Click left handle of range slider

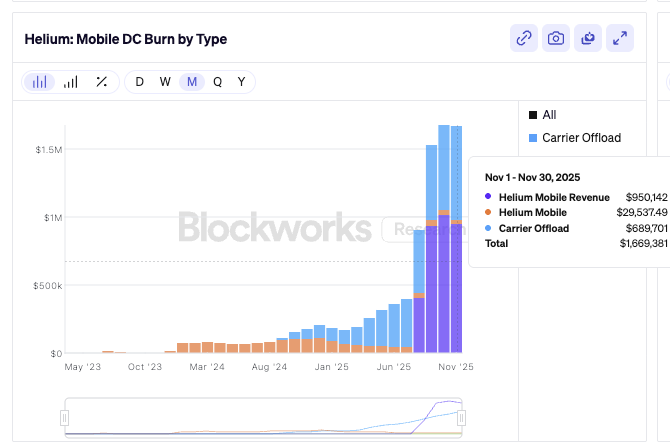click(x=65, y=417)
